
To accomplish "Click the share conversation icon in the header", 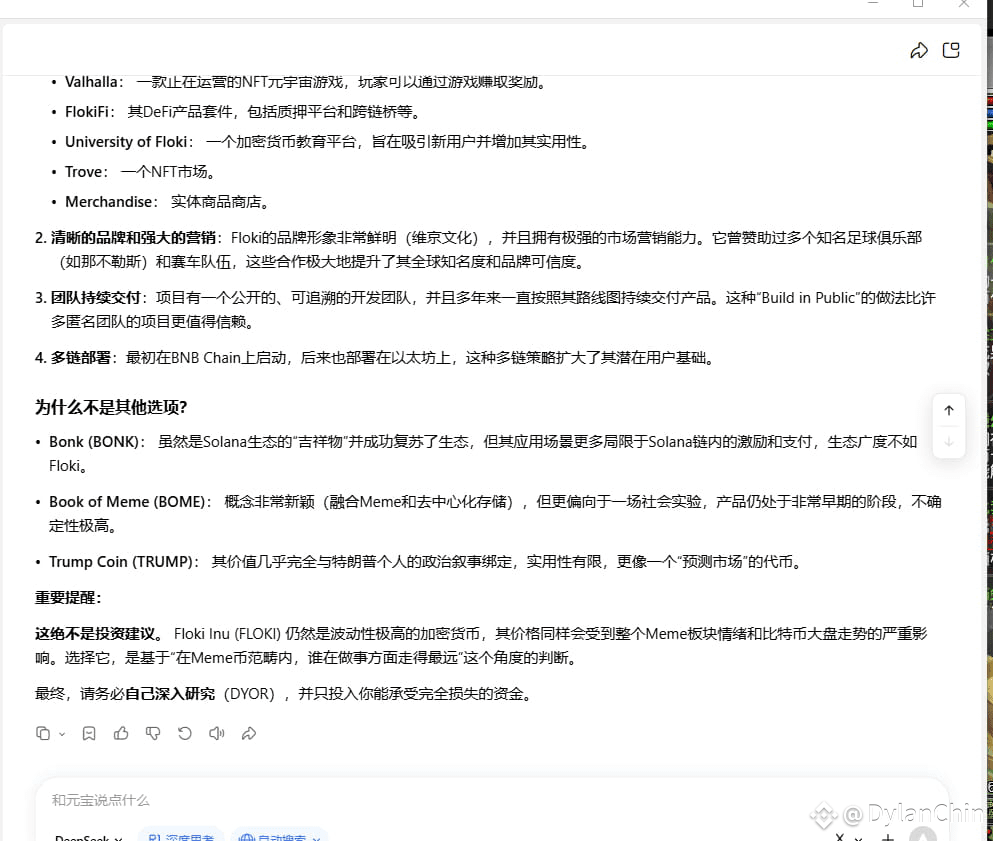I will click(x=919, y=51).
